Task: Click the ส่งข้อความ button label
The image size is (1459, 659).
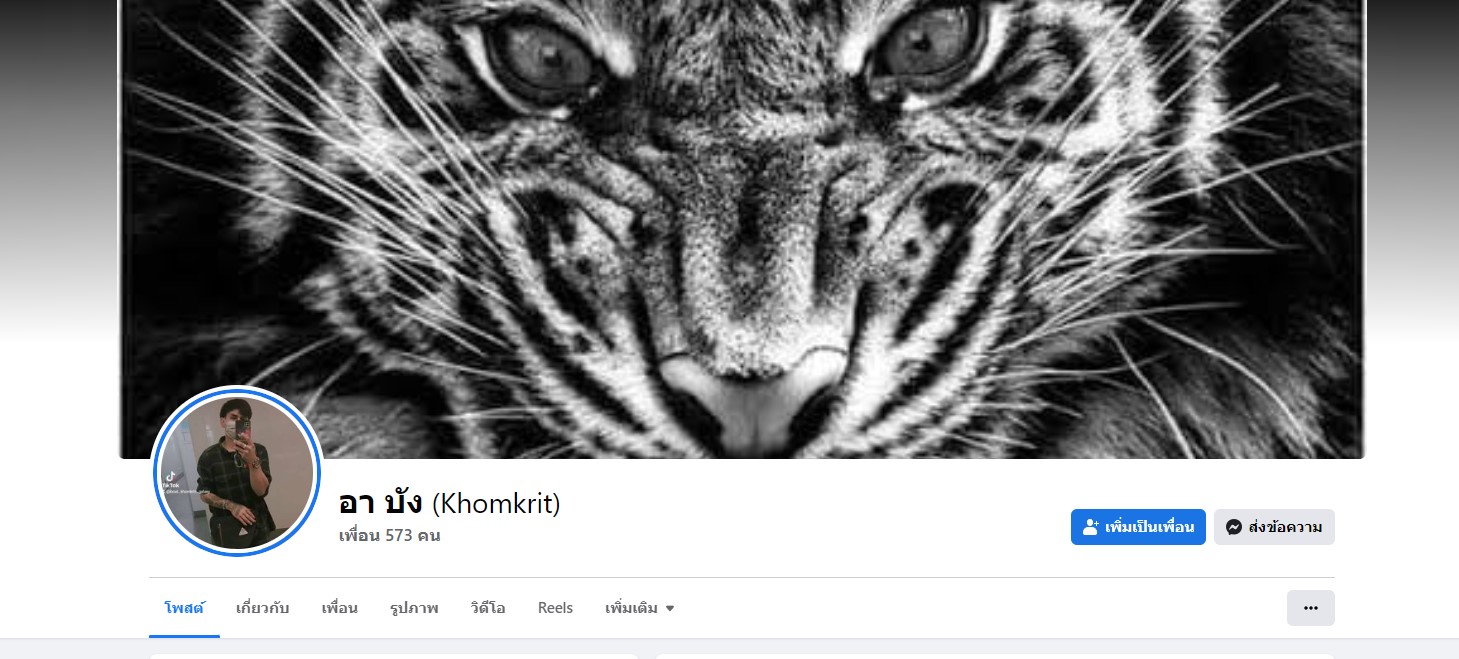Action: pyautogui.click(x=1286, y=527)
